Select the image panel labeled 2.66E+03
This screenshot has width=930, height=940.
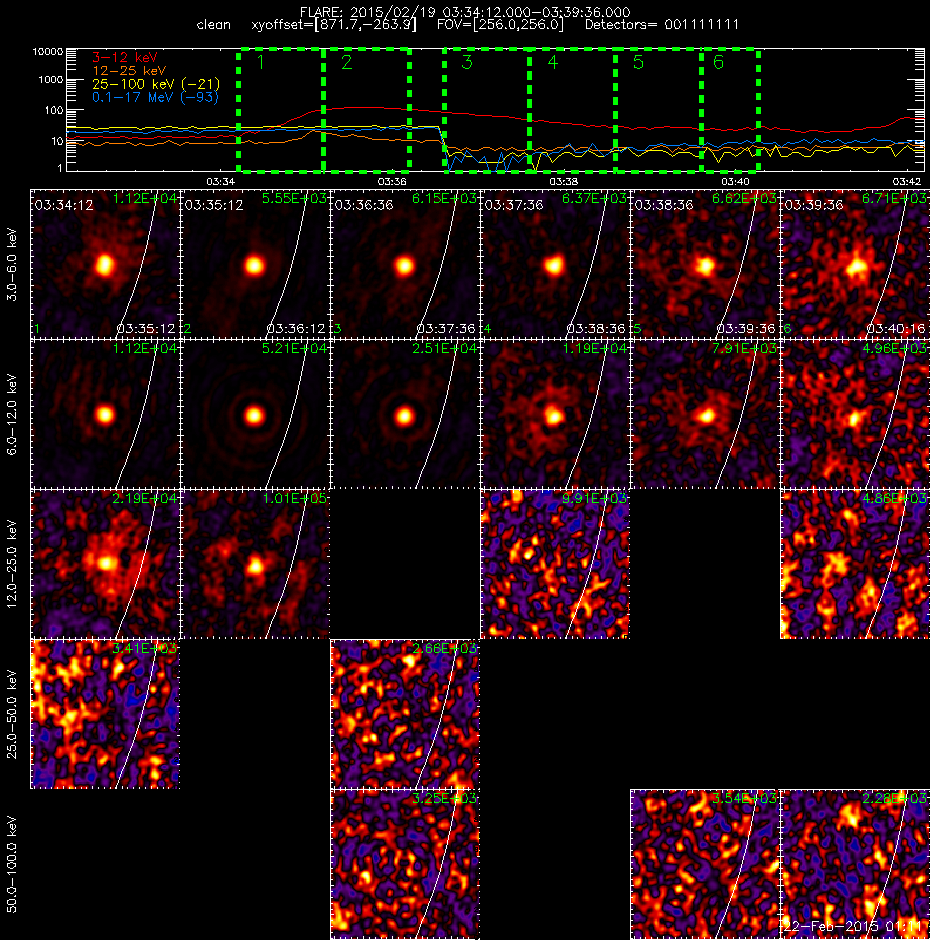click(405, 714)
